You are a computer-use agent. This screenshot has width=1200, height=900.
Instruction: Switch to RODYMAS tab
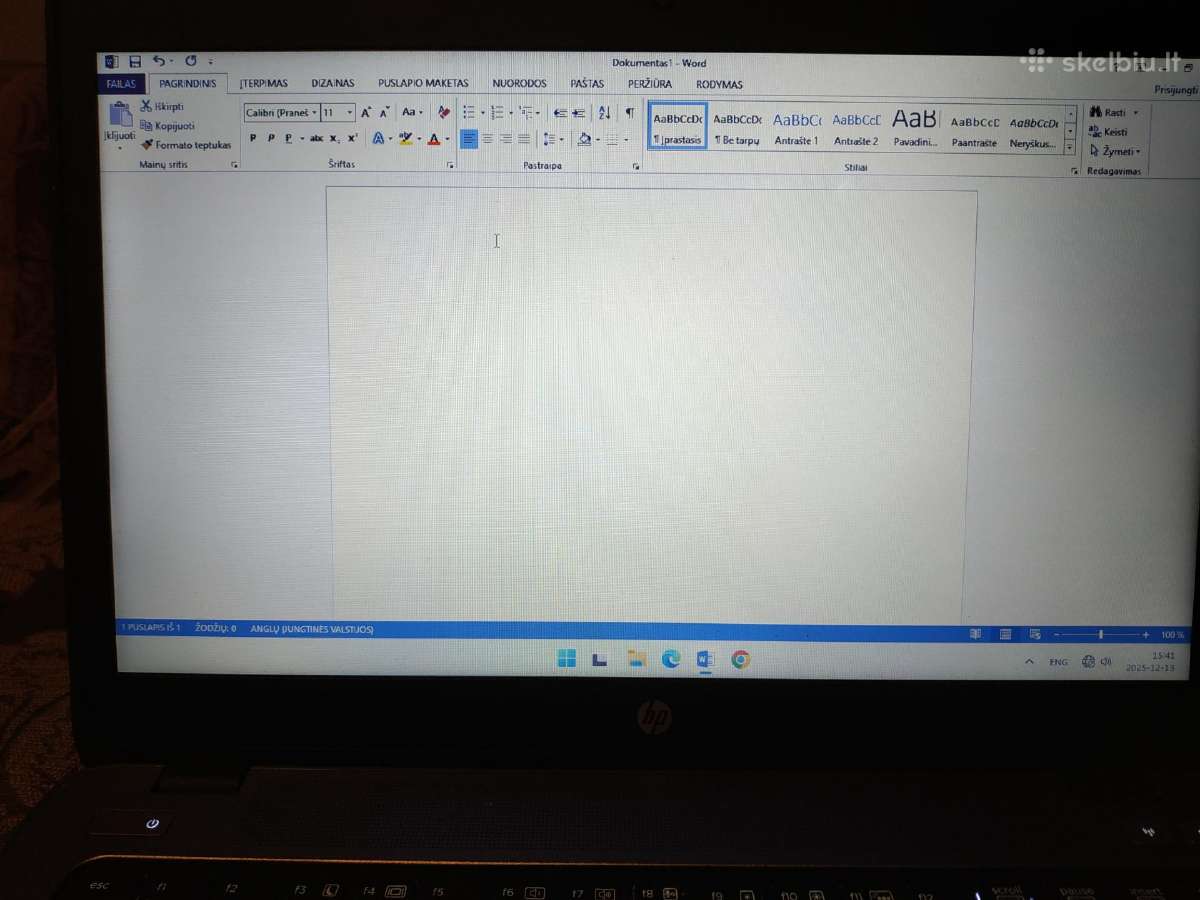click(x=720, y=85)
